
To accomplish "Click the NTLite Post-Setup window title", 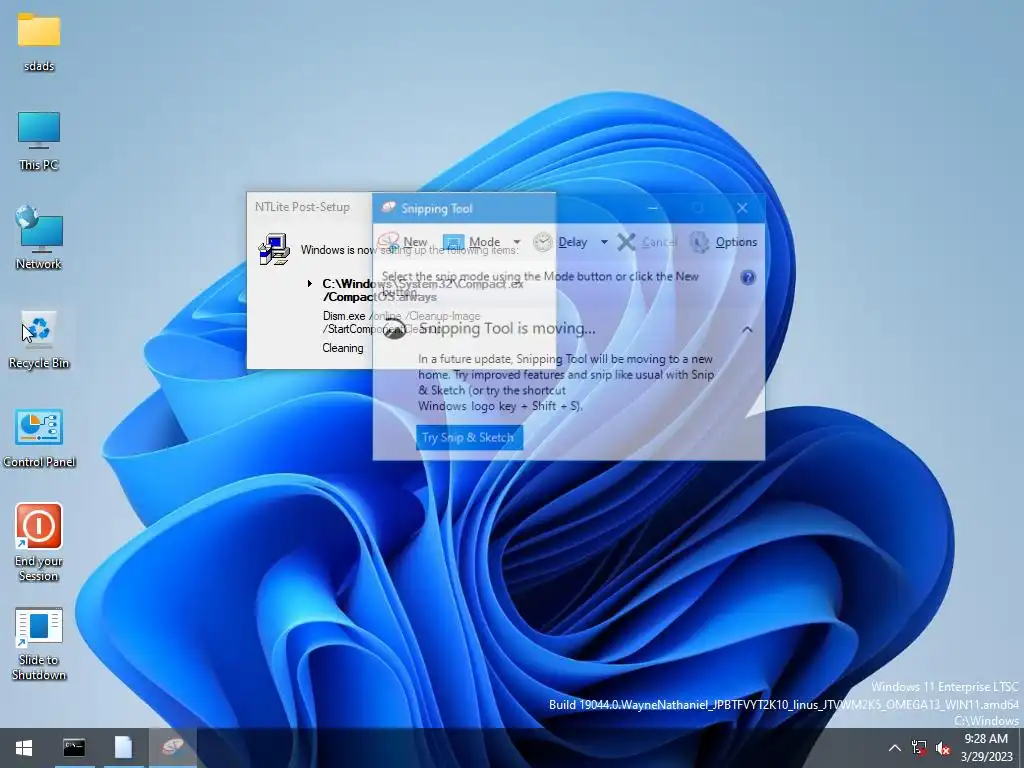I will pos(302,207).
